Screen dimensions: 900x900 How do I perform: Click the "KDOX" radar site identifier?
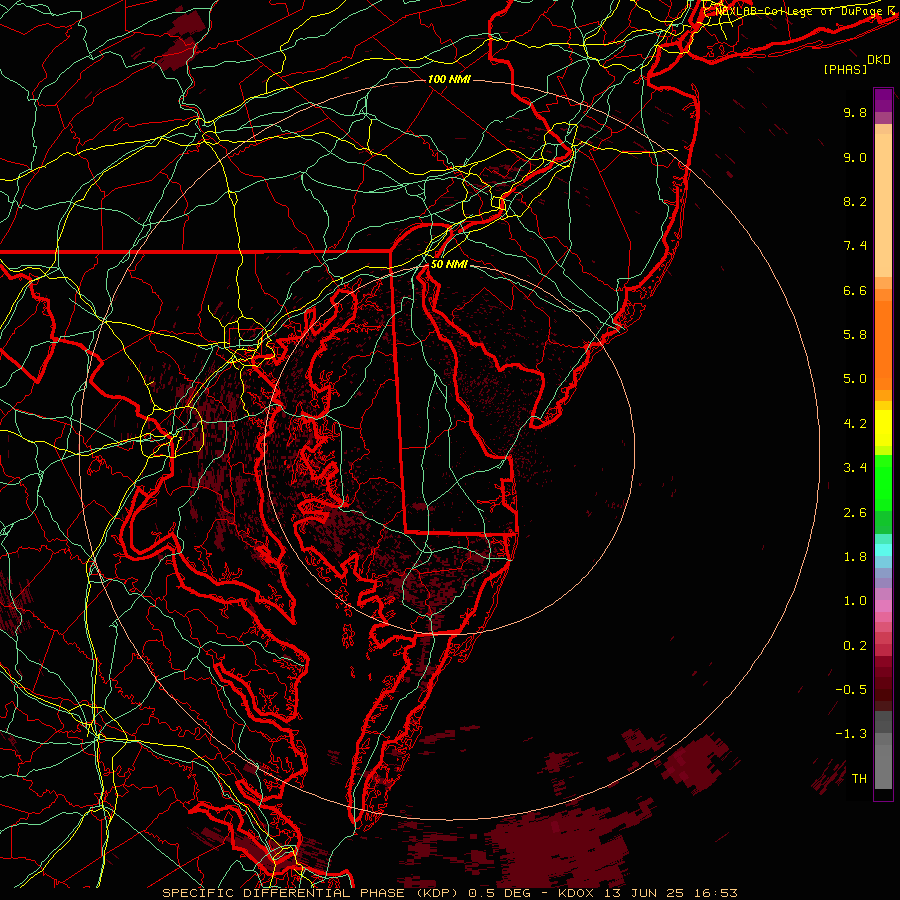pyautogui.click(x=577, y=893)
